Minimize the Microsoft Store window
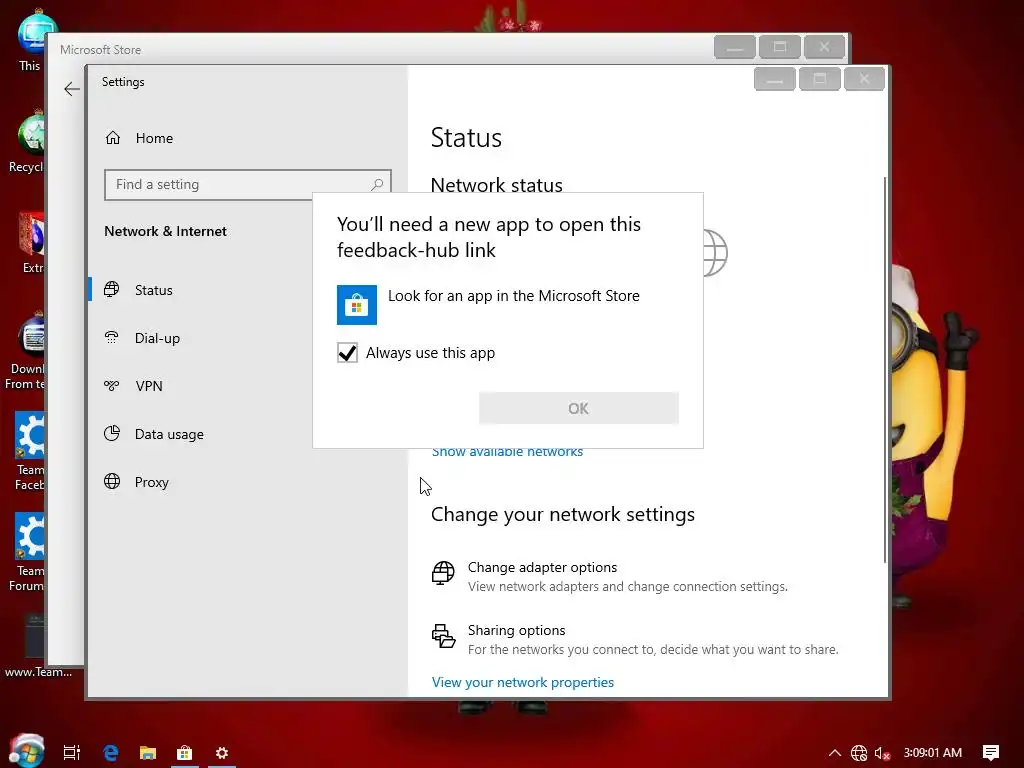The image size is (1024, 768). (735, 47)
